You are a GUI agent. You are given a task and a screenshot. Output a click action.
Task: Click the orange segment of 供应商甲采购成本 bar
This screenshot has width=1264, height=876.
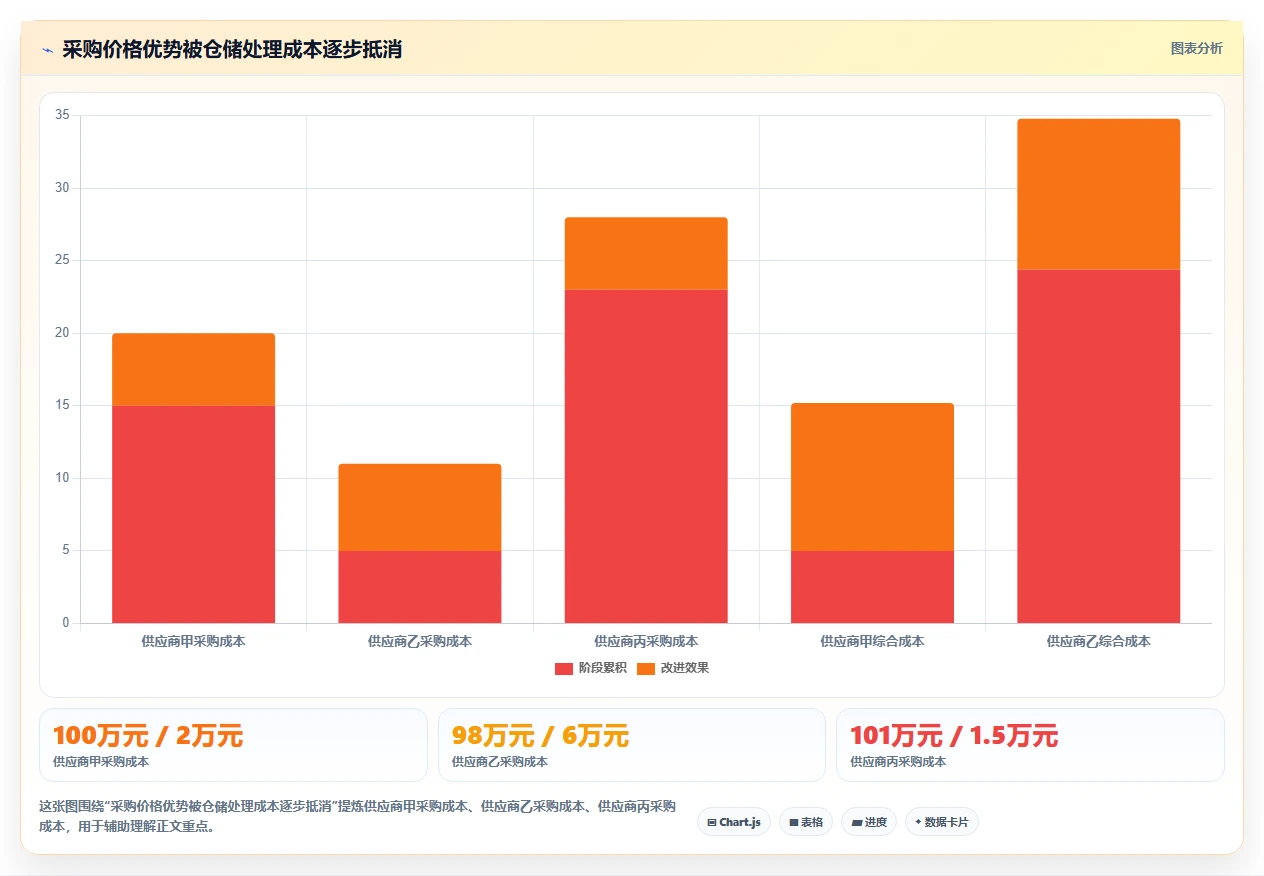[193, 370]
